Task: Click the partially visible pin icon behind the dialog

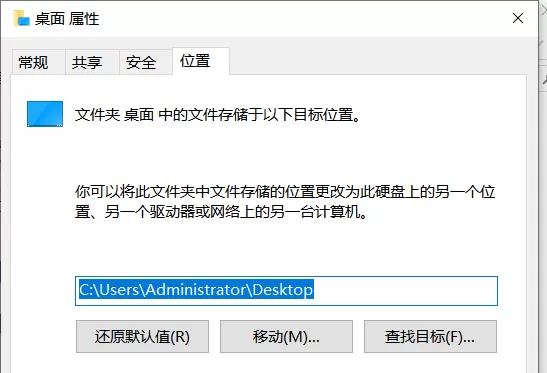Action: click(544, 80)
